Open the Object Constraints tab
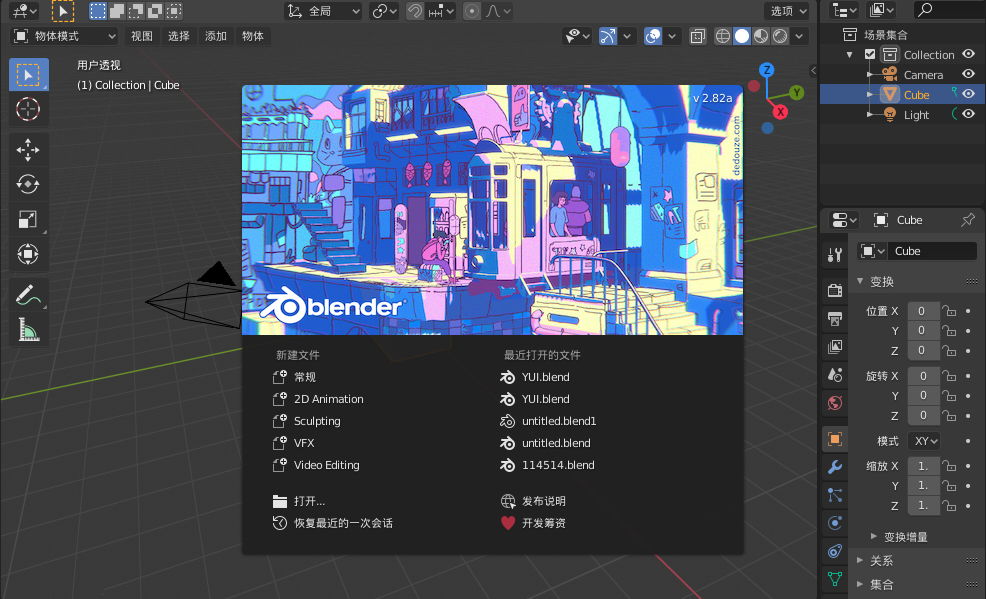The height and width of the screenshot is (599, 986). (835, 551)
